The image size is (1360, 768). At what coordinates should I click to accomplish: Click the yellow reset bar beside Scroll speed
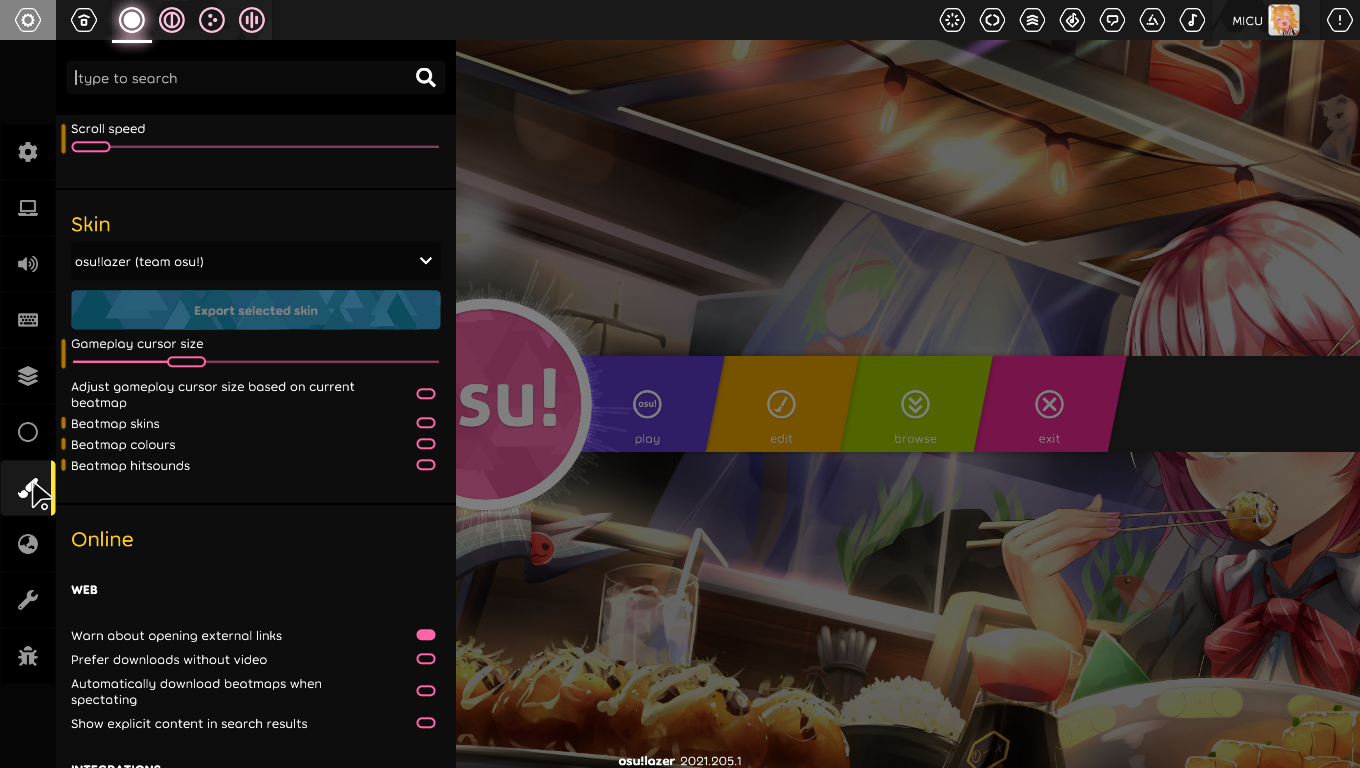pyautogui.click(x=64, y=138)
